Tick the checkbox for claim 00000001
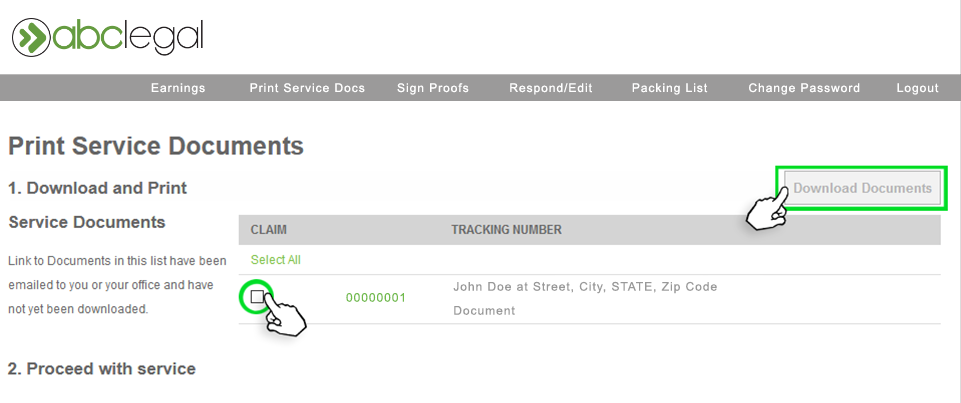Image resolution: width=961 pixels, height=403 pixels. coord(257,297)
